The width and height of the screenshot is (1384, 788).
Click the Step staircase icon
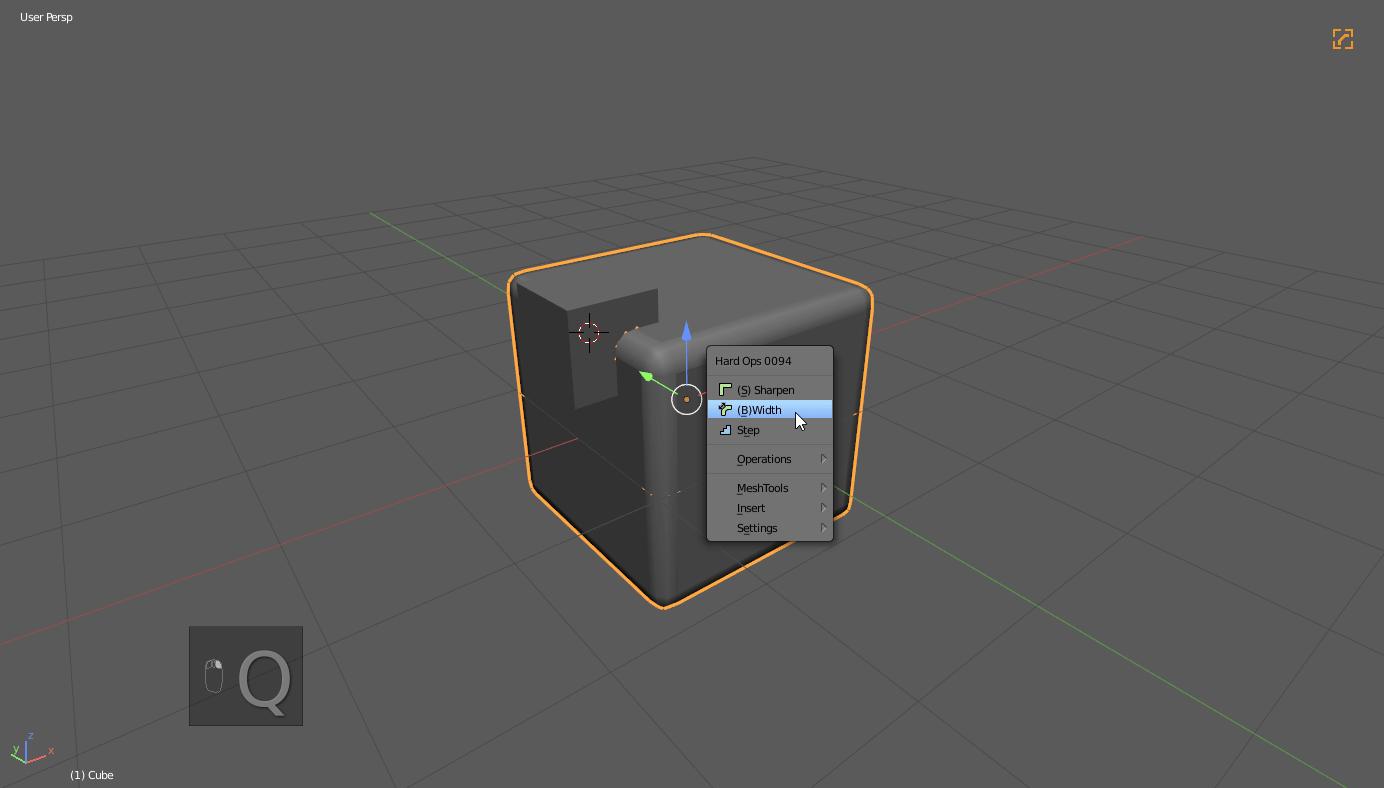coord(725,430)
